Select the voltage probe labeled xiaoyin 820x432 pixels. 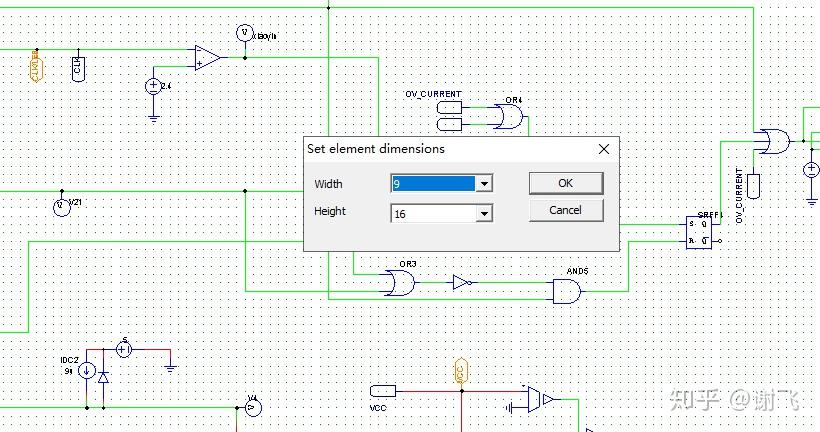[244, 33]
